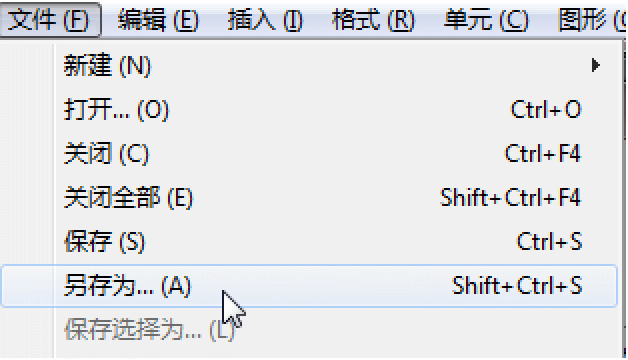This screenshot has height=360, width=628.
Task: Click the Ctrl+F4 shortcut beside 关闭
Action: [543, 153]
